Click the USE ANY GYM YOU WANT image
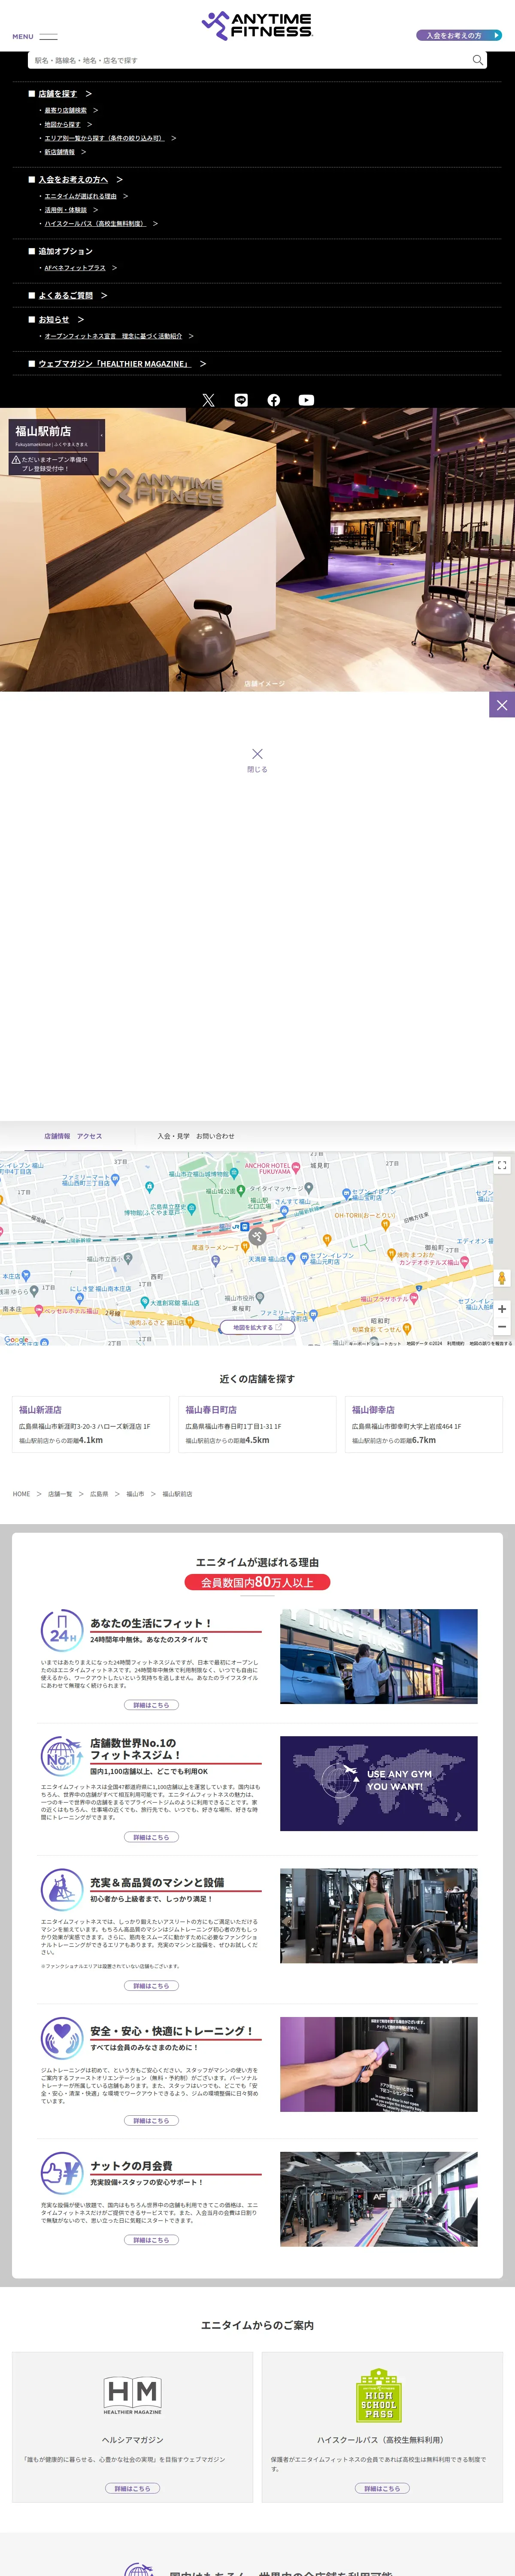This screenshot has height=2576, width=515. click(x=378, y=1783)
